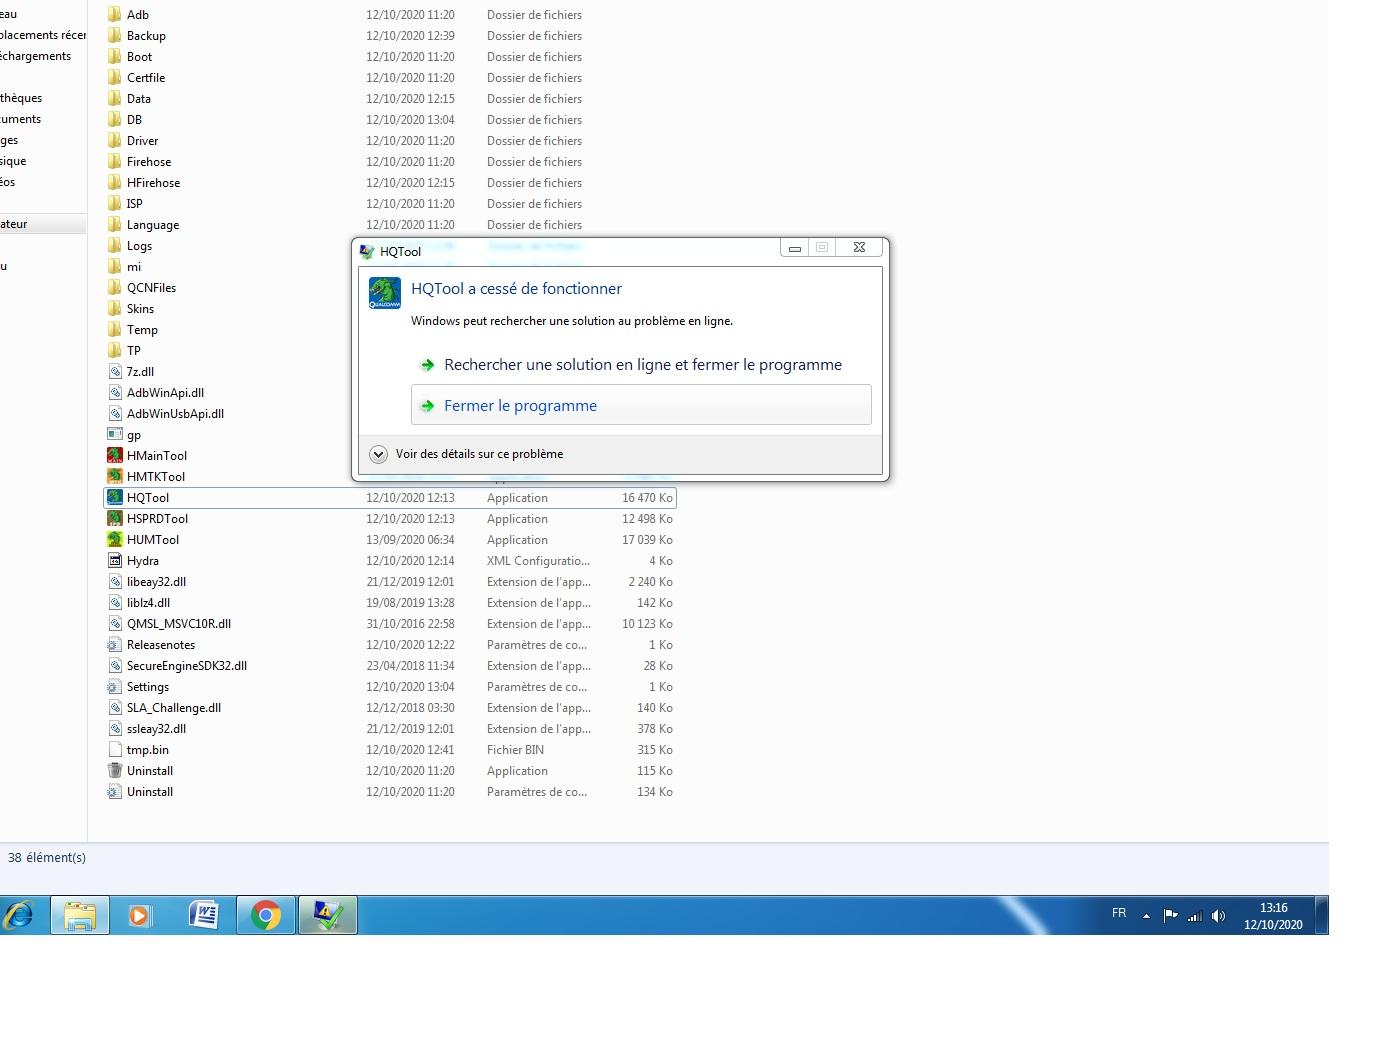Select the Firehose folder
The height and width of the screenshot is (1050, 1400).
pyautogui.click(x=149, y=162)
